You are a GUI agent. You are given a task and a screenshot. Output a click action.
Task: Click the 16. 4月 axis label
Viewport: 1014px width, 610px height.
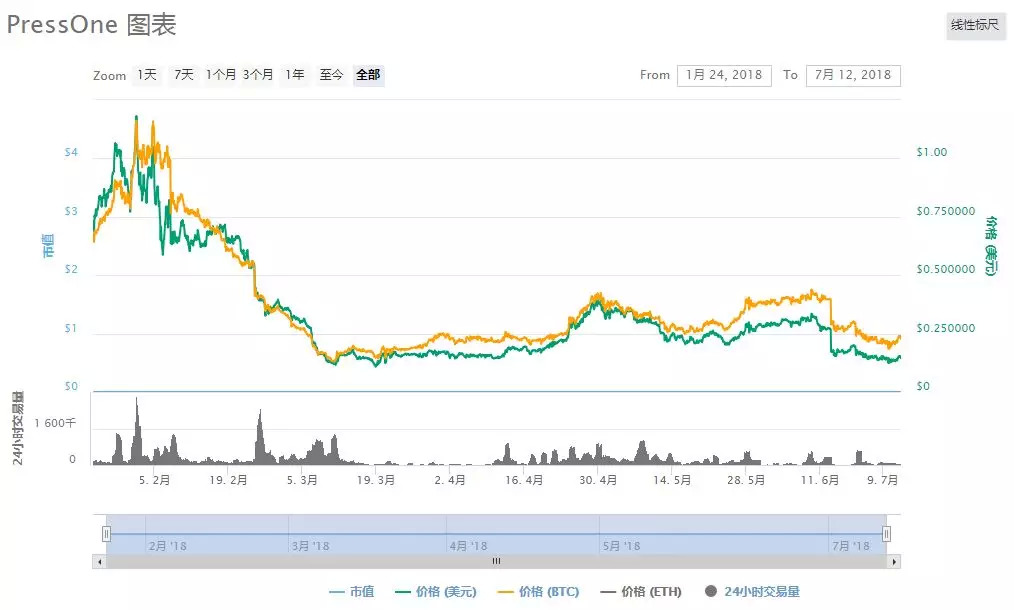click(x=524, y=480)
